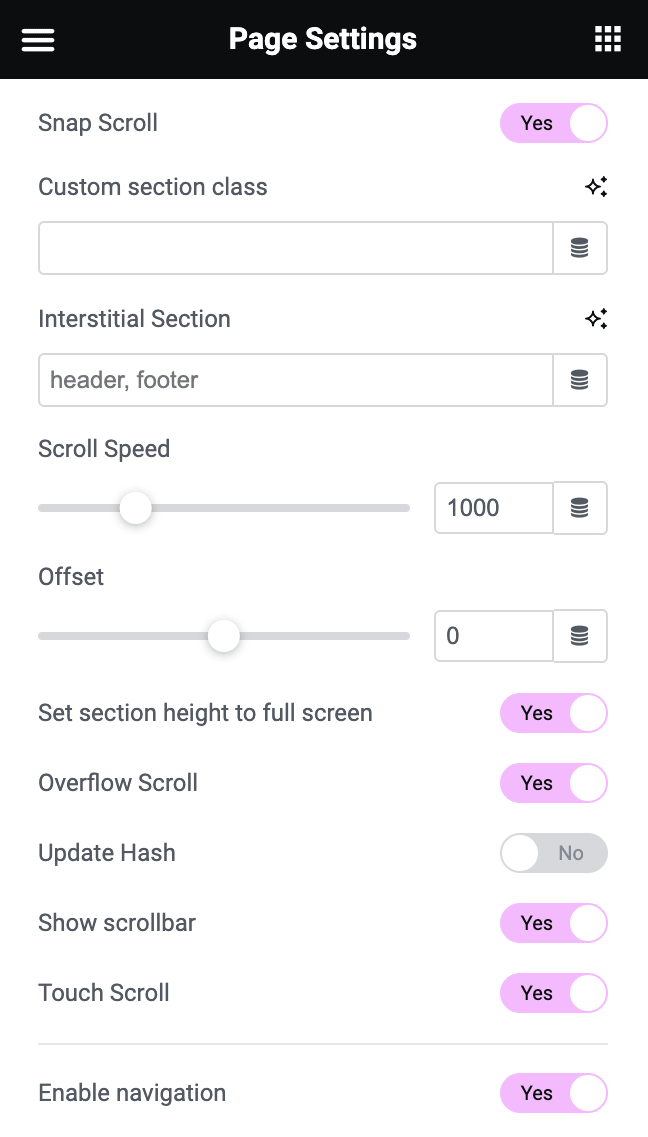Toggle Set section height to full screen
Image resolution: width=648 pixels, height=1137 pixels.
coord(554,713)
